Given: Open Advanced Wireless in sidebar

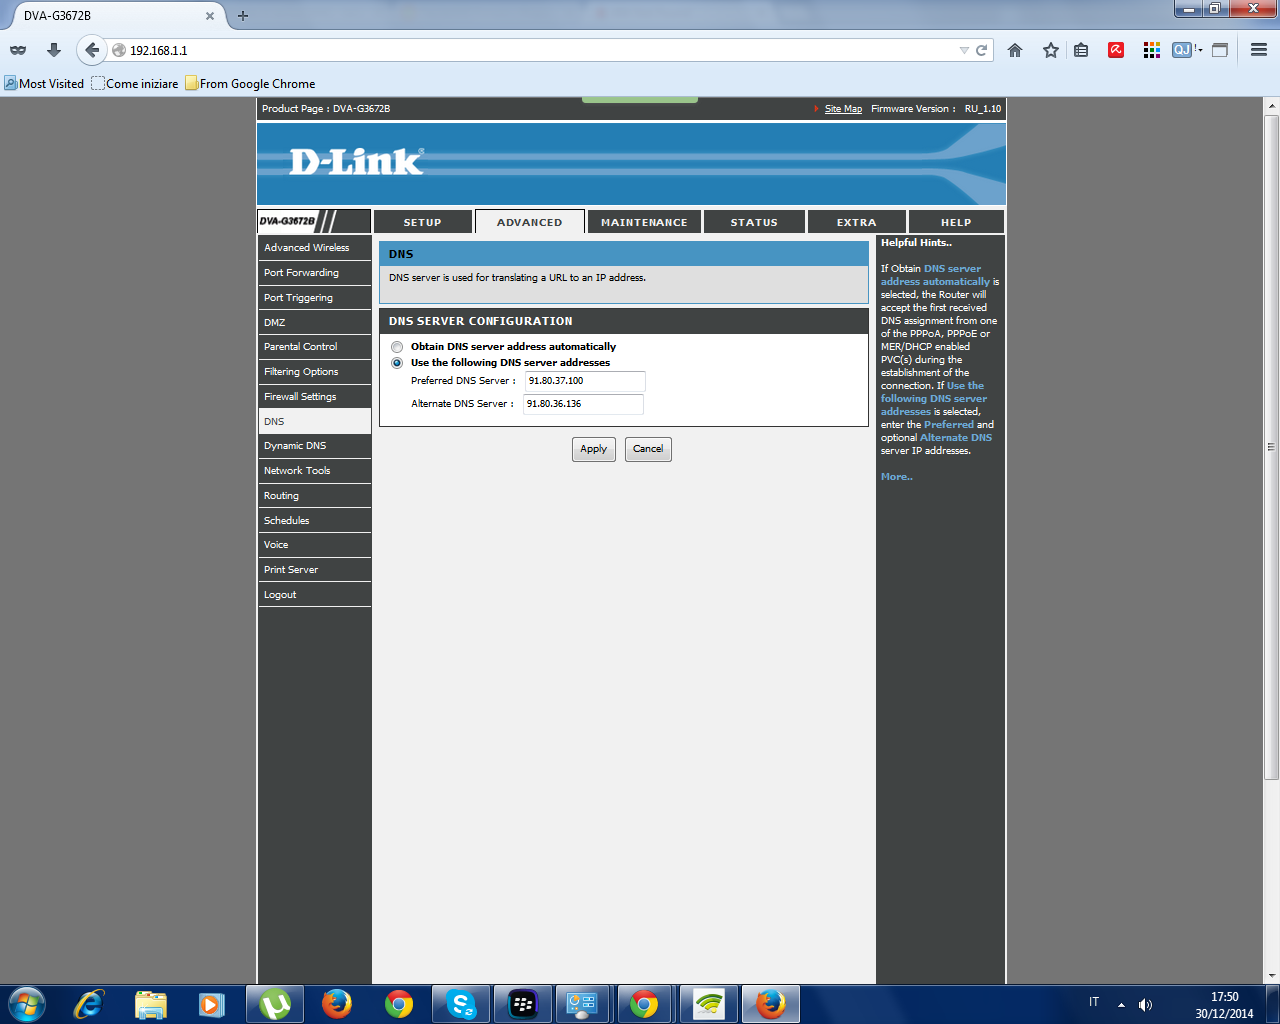Looking at the screenshot, I should pyautogui.click(x=314, y=247).
